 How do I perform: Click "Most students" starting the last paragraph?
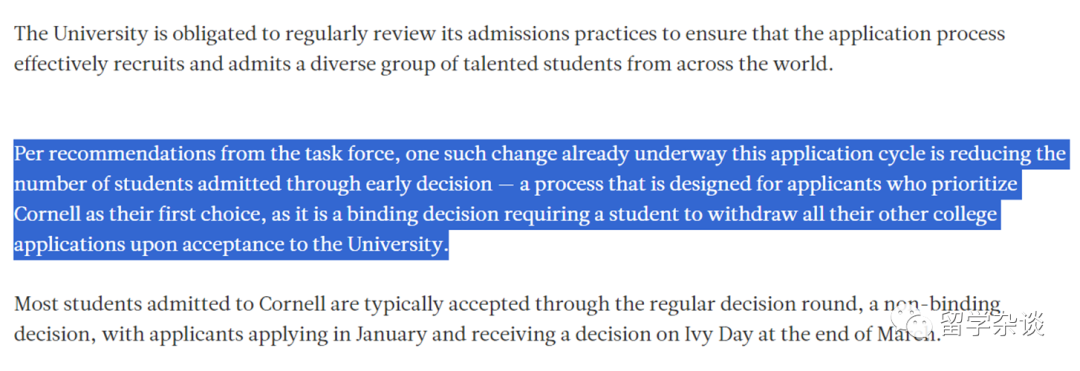76,305
